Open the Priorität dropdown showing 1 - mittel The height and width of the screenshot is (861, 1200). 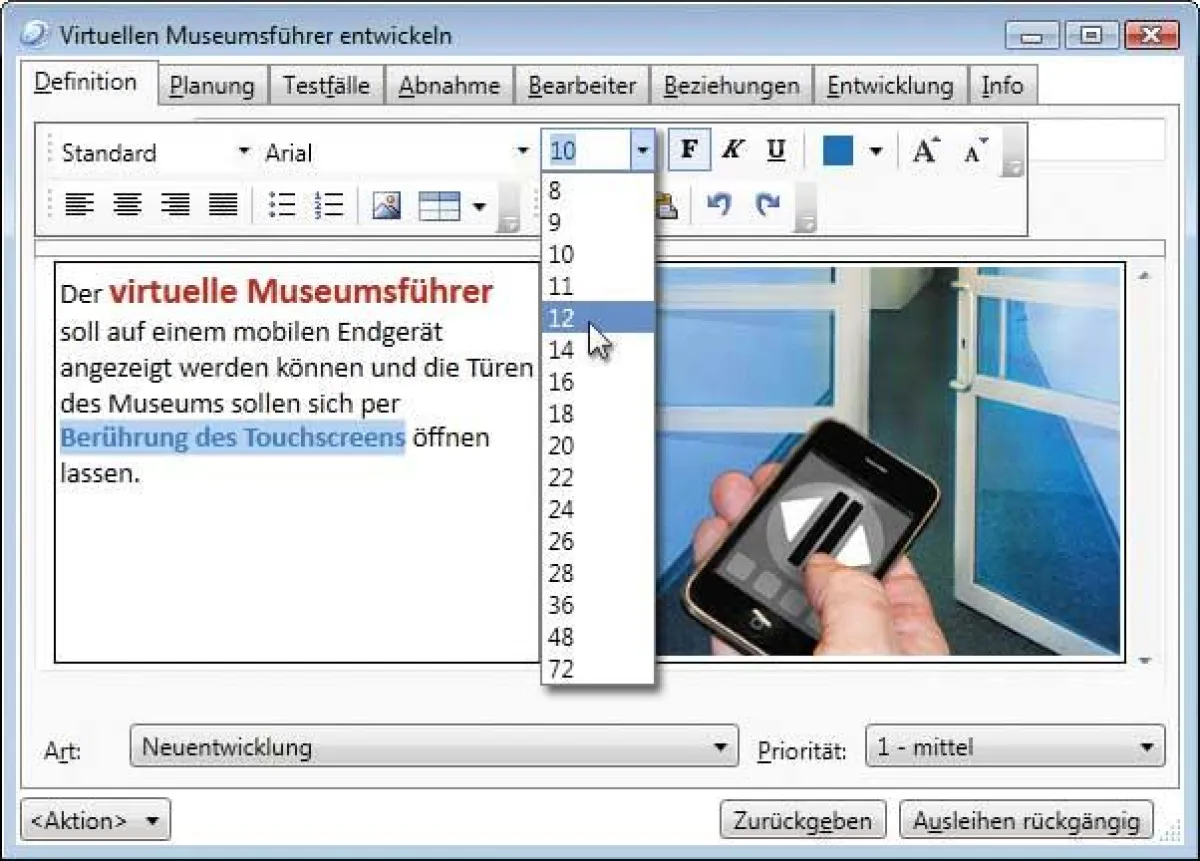[1015, 747]
